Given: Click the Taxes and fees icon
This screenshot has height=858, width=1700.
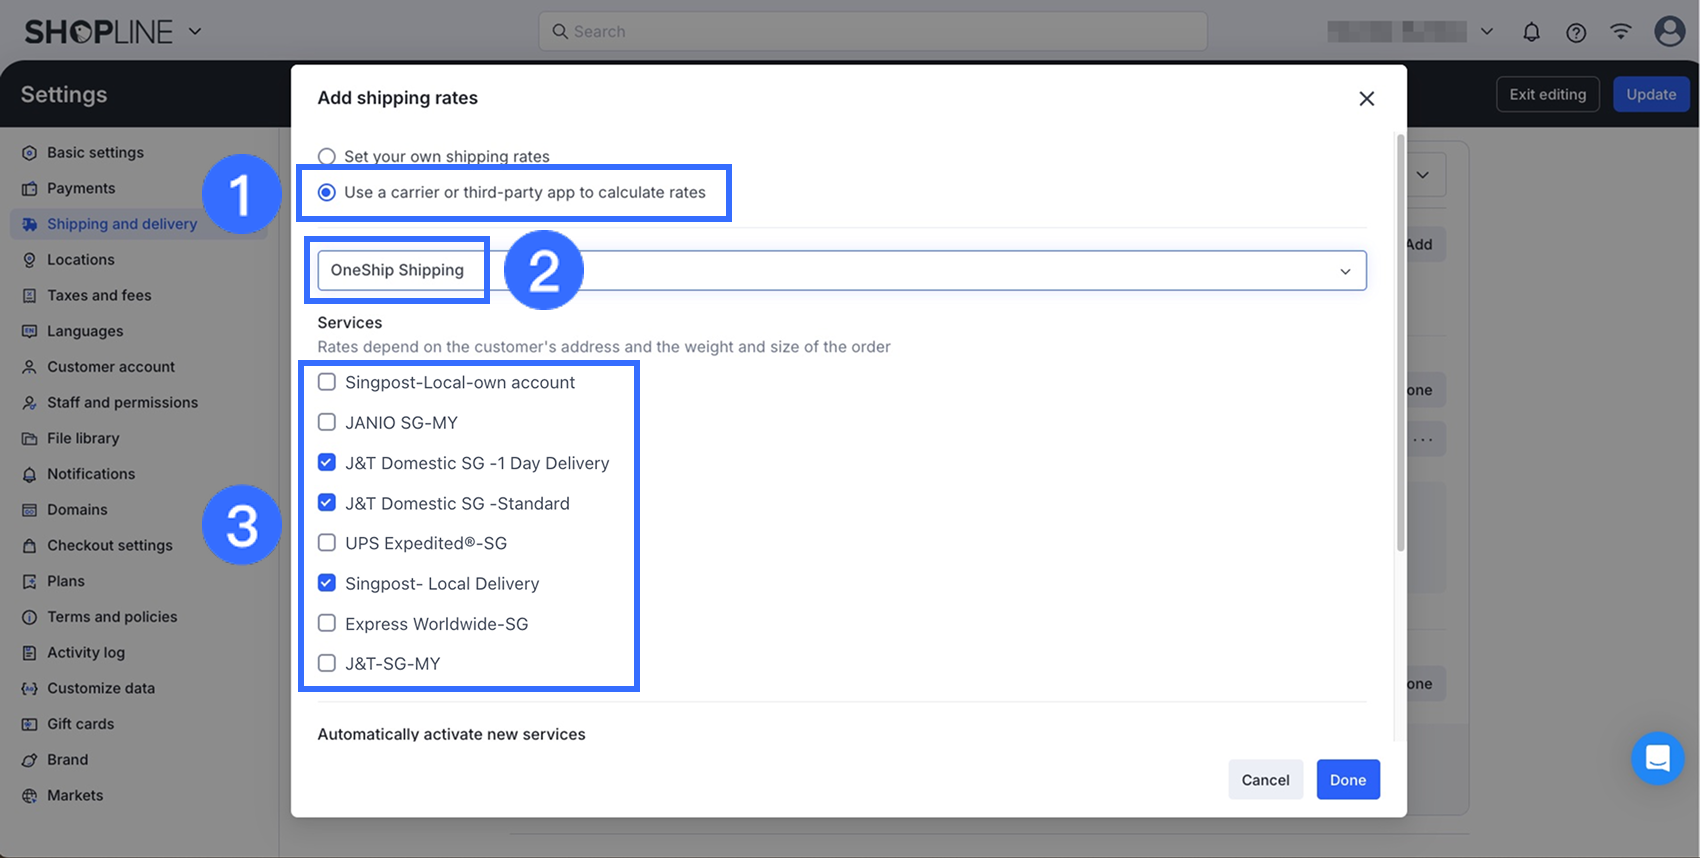Looking at the screenshot, I should (29, 296).
